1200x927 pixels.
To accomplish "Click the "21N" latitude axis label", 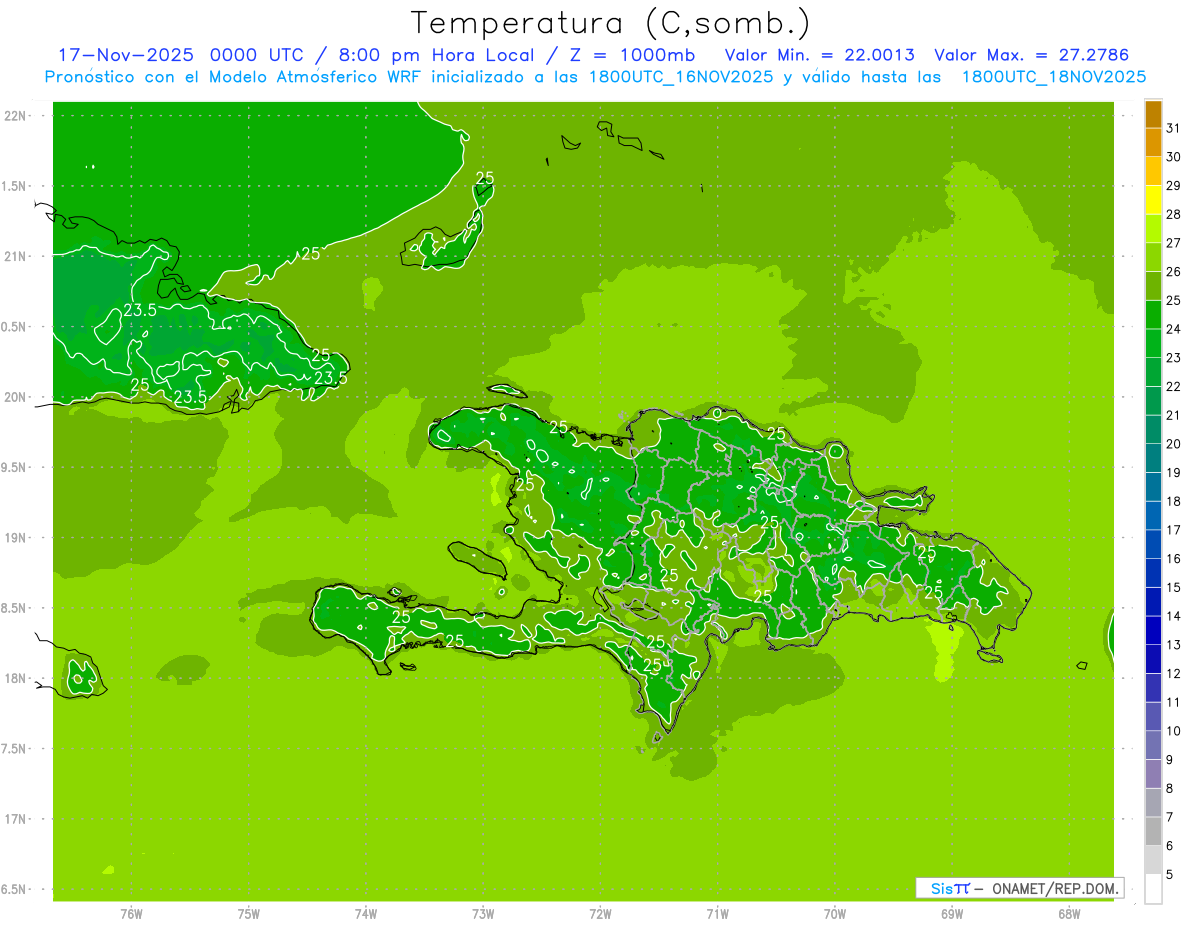I will click(x=17, y=256).
